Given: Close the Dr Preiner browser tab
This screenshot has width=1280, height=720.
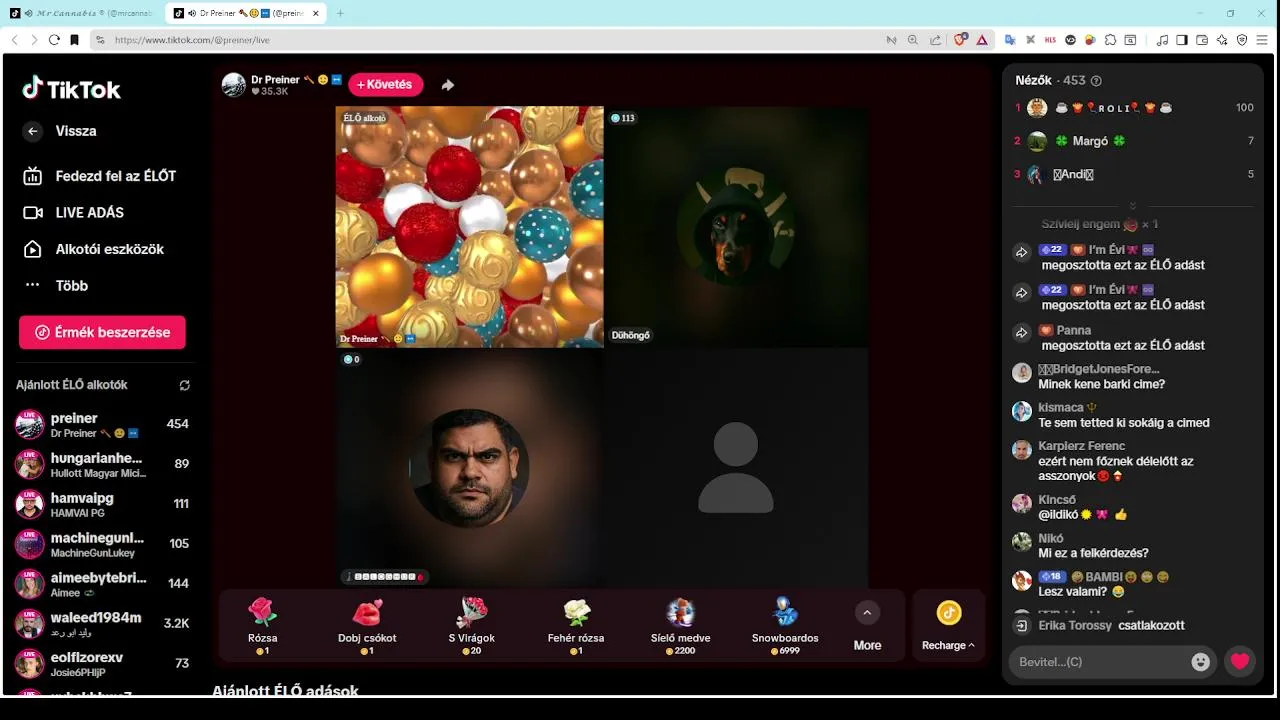Looking at the screenshot, I should (x=316, y=14).
